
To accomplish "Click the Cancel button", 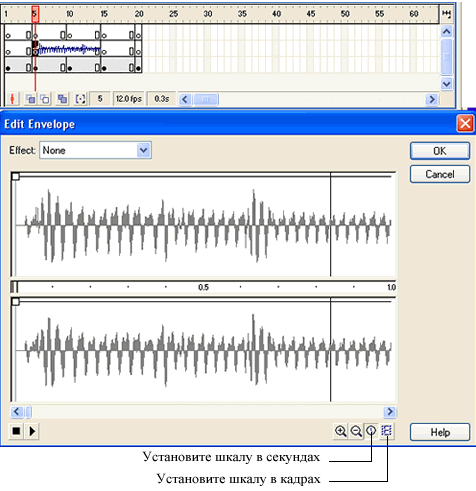I will (x=440, y=174).
